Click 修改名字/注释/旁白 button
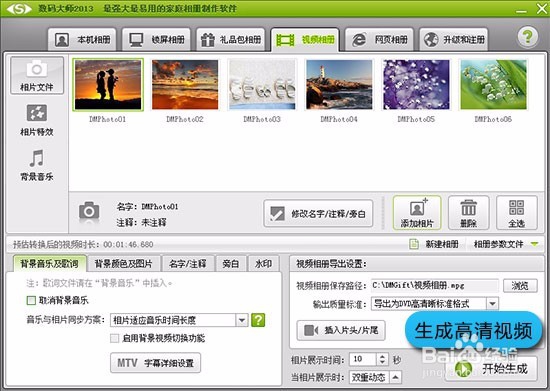 coord(318,214)
